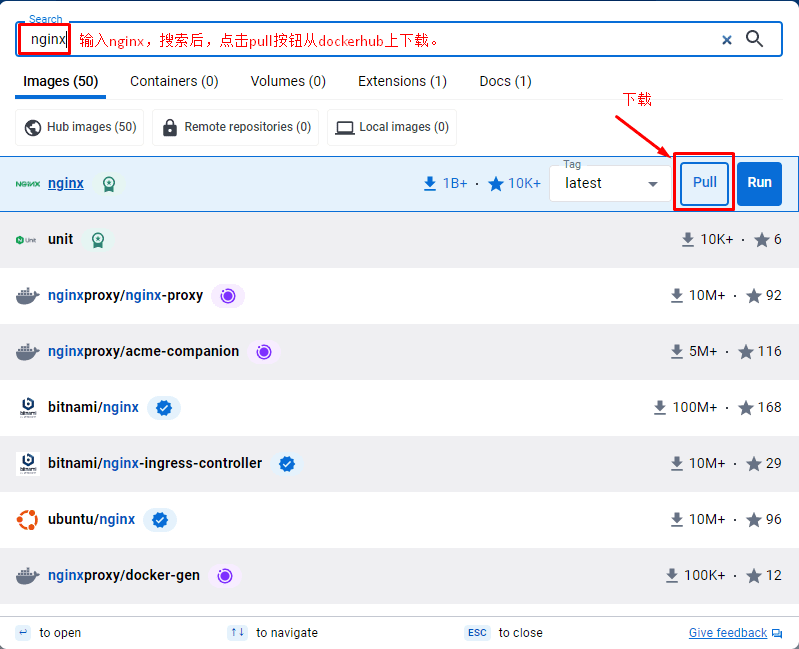Click the Docker whale icon for nginxproxy/nginx-proxy
Image resolution: width=799 pixels, height=649 pixels.
[x=28, y=296]
